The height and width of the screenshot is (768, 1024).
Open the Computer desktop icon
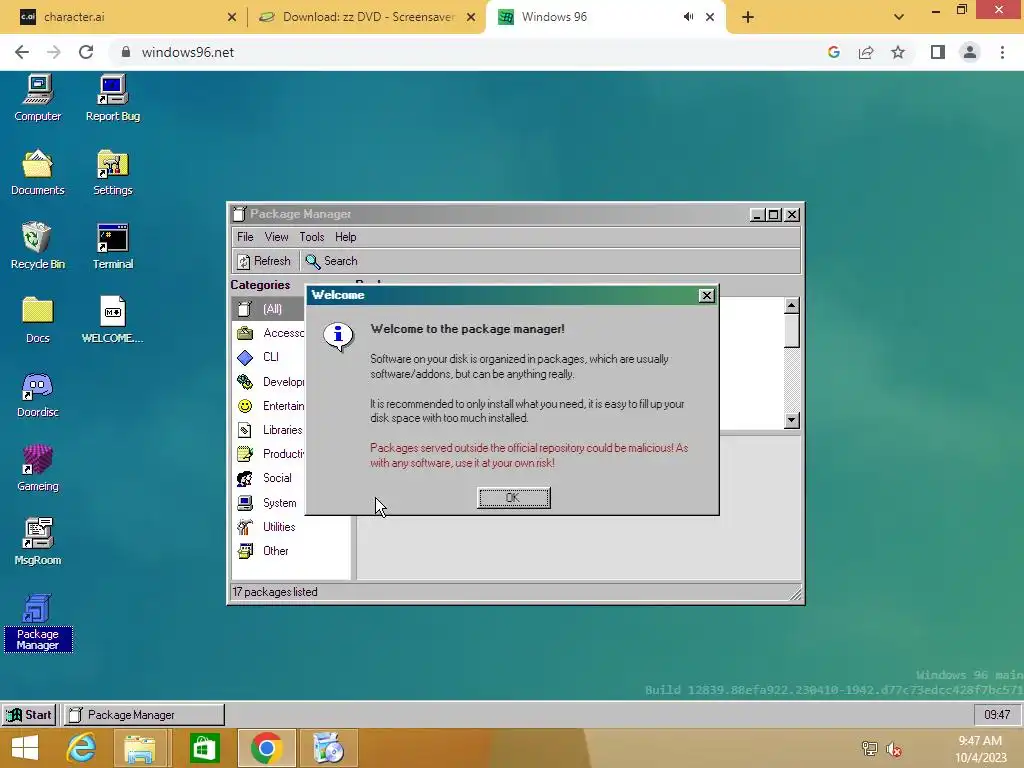[38, 98]
